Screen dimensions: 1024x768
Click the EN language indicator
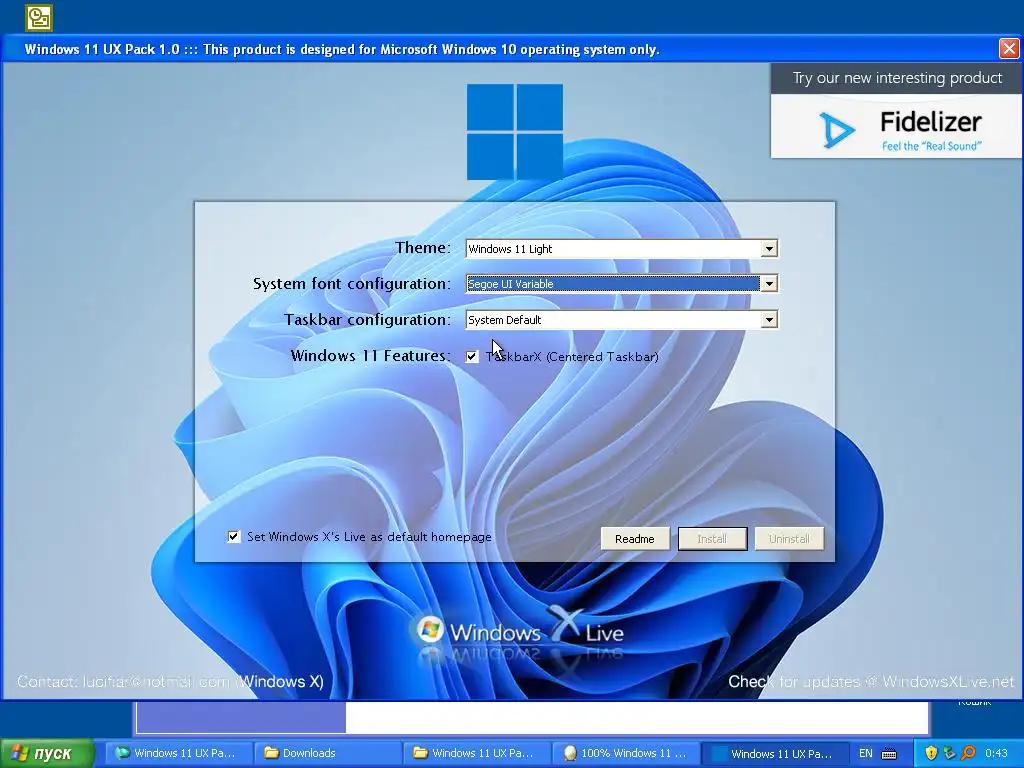point(865,753)
